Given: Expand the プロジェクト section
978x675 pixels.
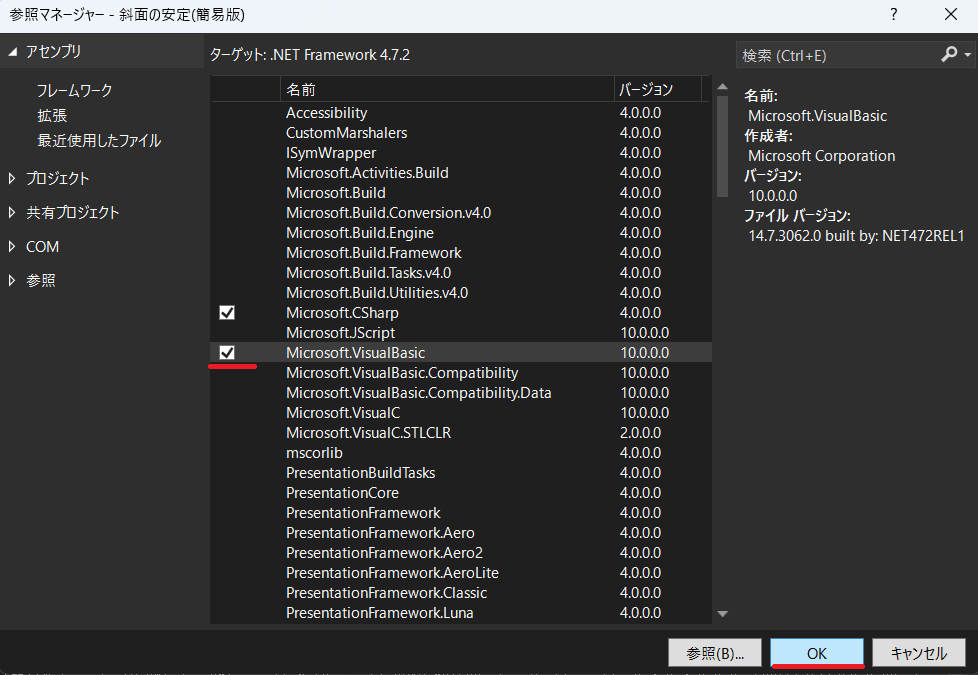Looking at the screenshot, I should [13, 179].
